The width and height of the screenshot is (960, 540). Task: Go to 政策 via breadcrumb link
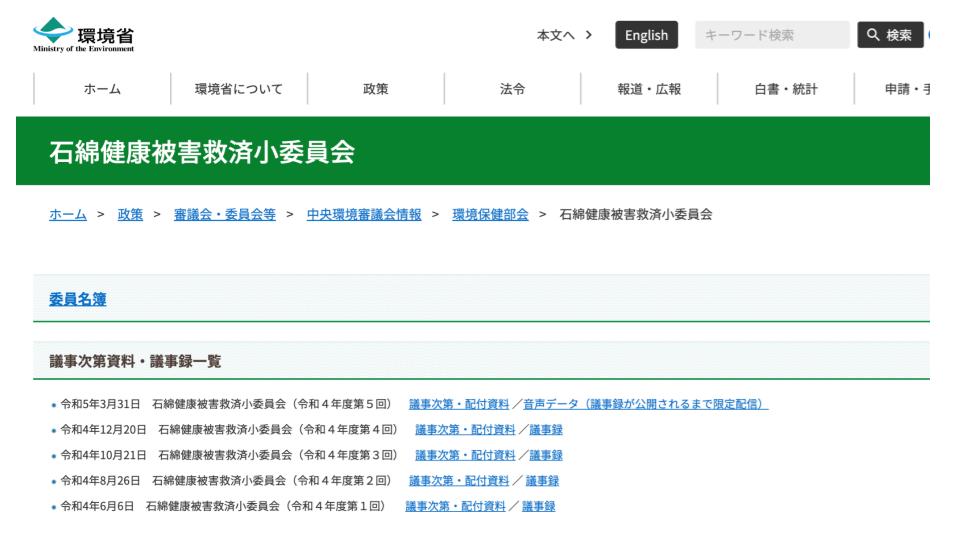click(130, 214)
